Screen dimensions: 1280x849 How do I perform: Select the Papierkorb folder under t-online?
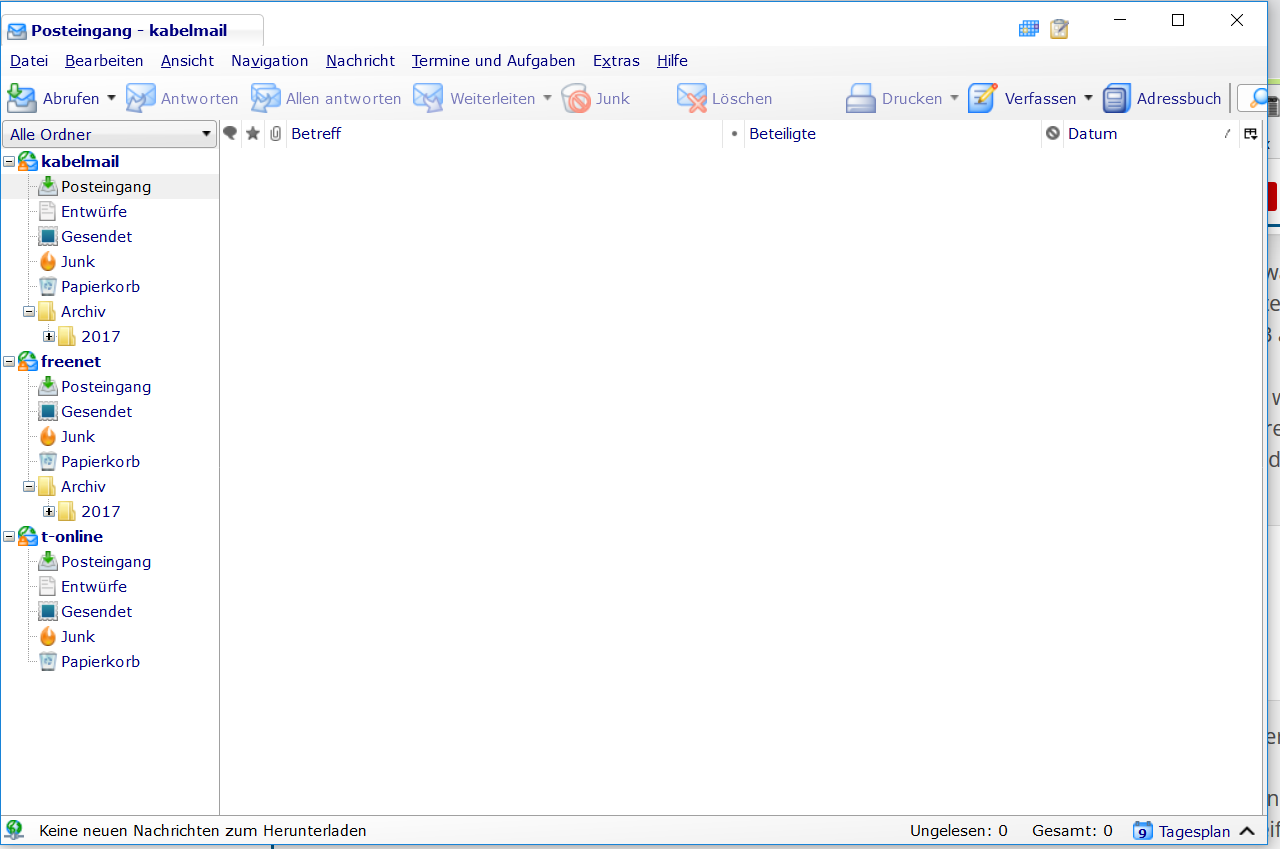coord(100,662)
